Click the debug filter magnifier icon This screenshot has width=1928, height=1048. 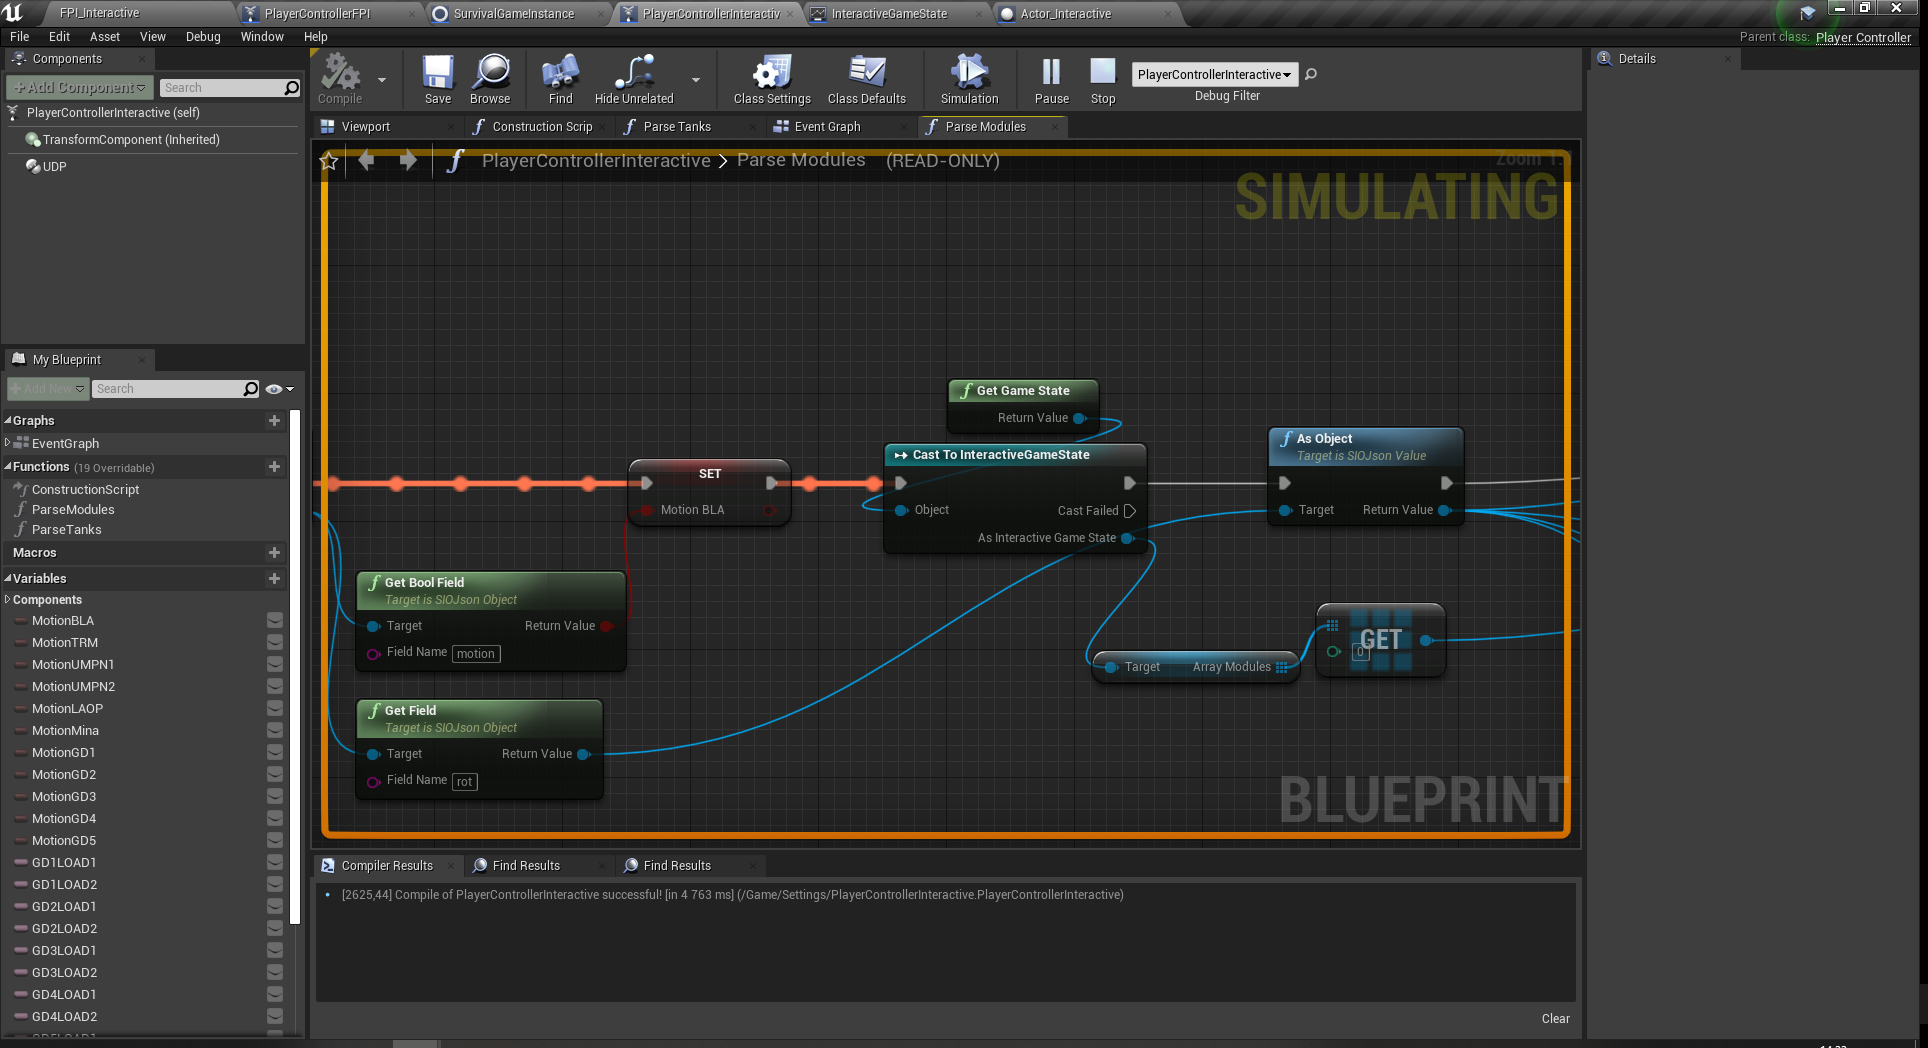click(x=1311, y=74)
